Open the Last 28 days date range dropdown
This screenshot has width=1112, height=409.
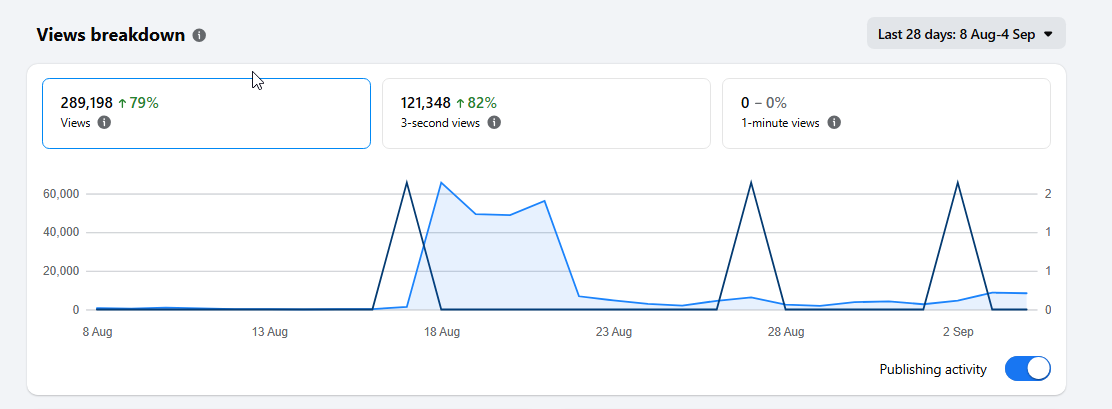(x=966, y=33)
